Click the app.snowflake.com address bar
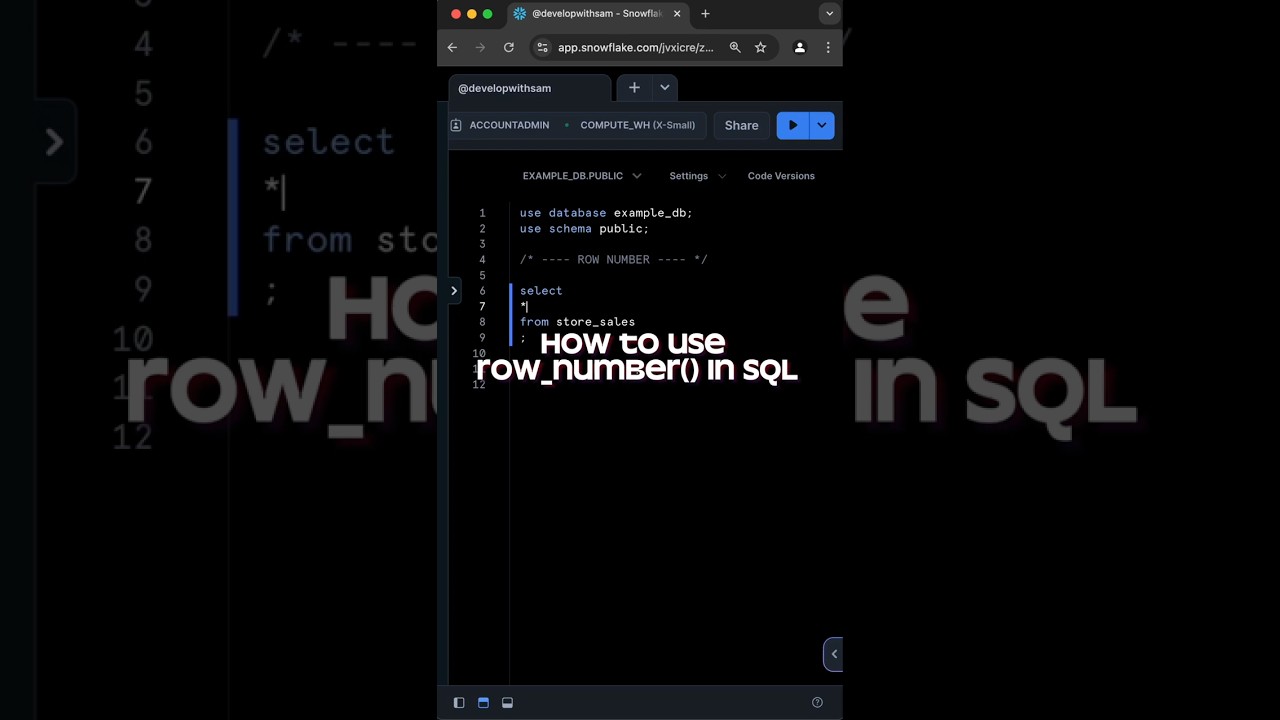The height and width of the screenshot is (720, 1280). tap(636, 47)
